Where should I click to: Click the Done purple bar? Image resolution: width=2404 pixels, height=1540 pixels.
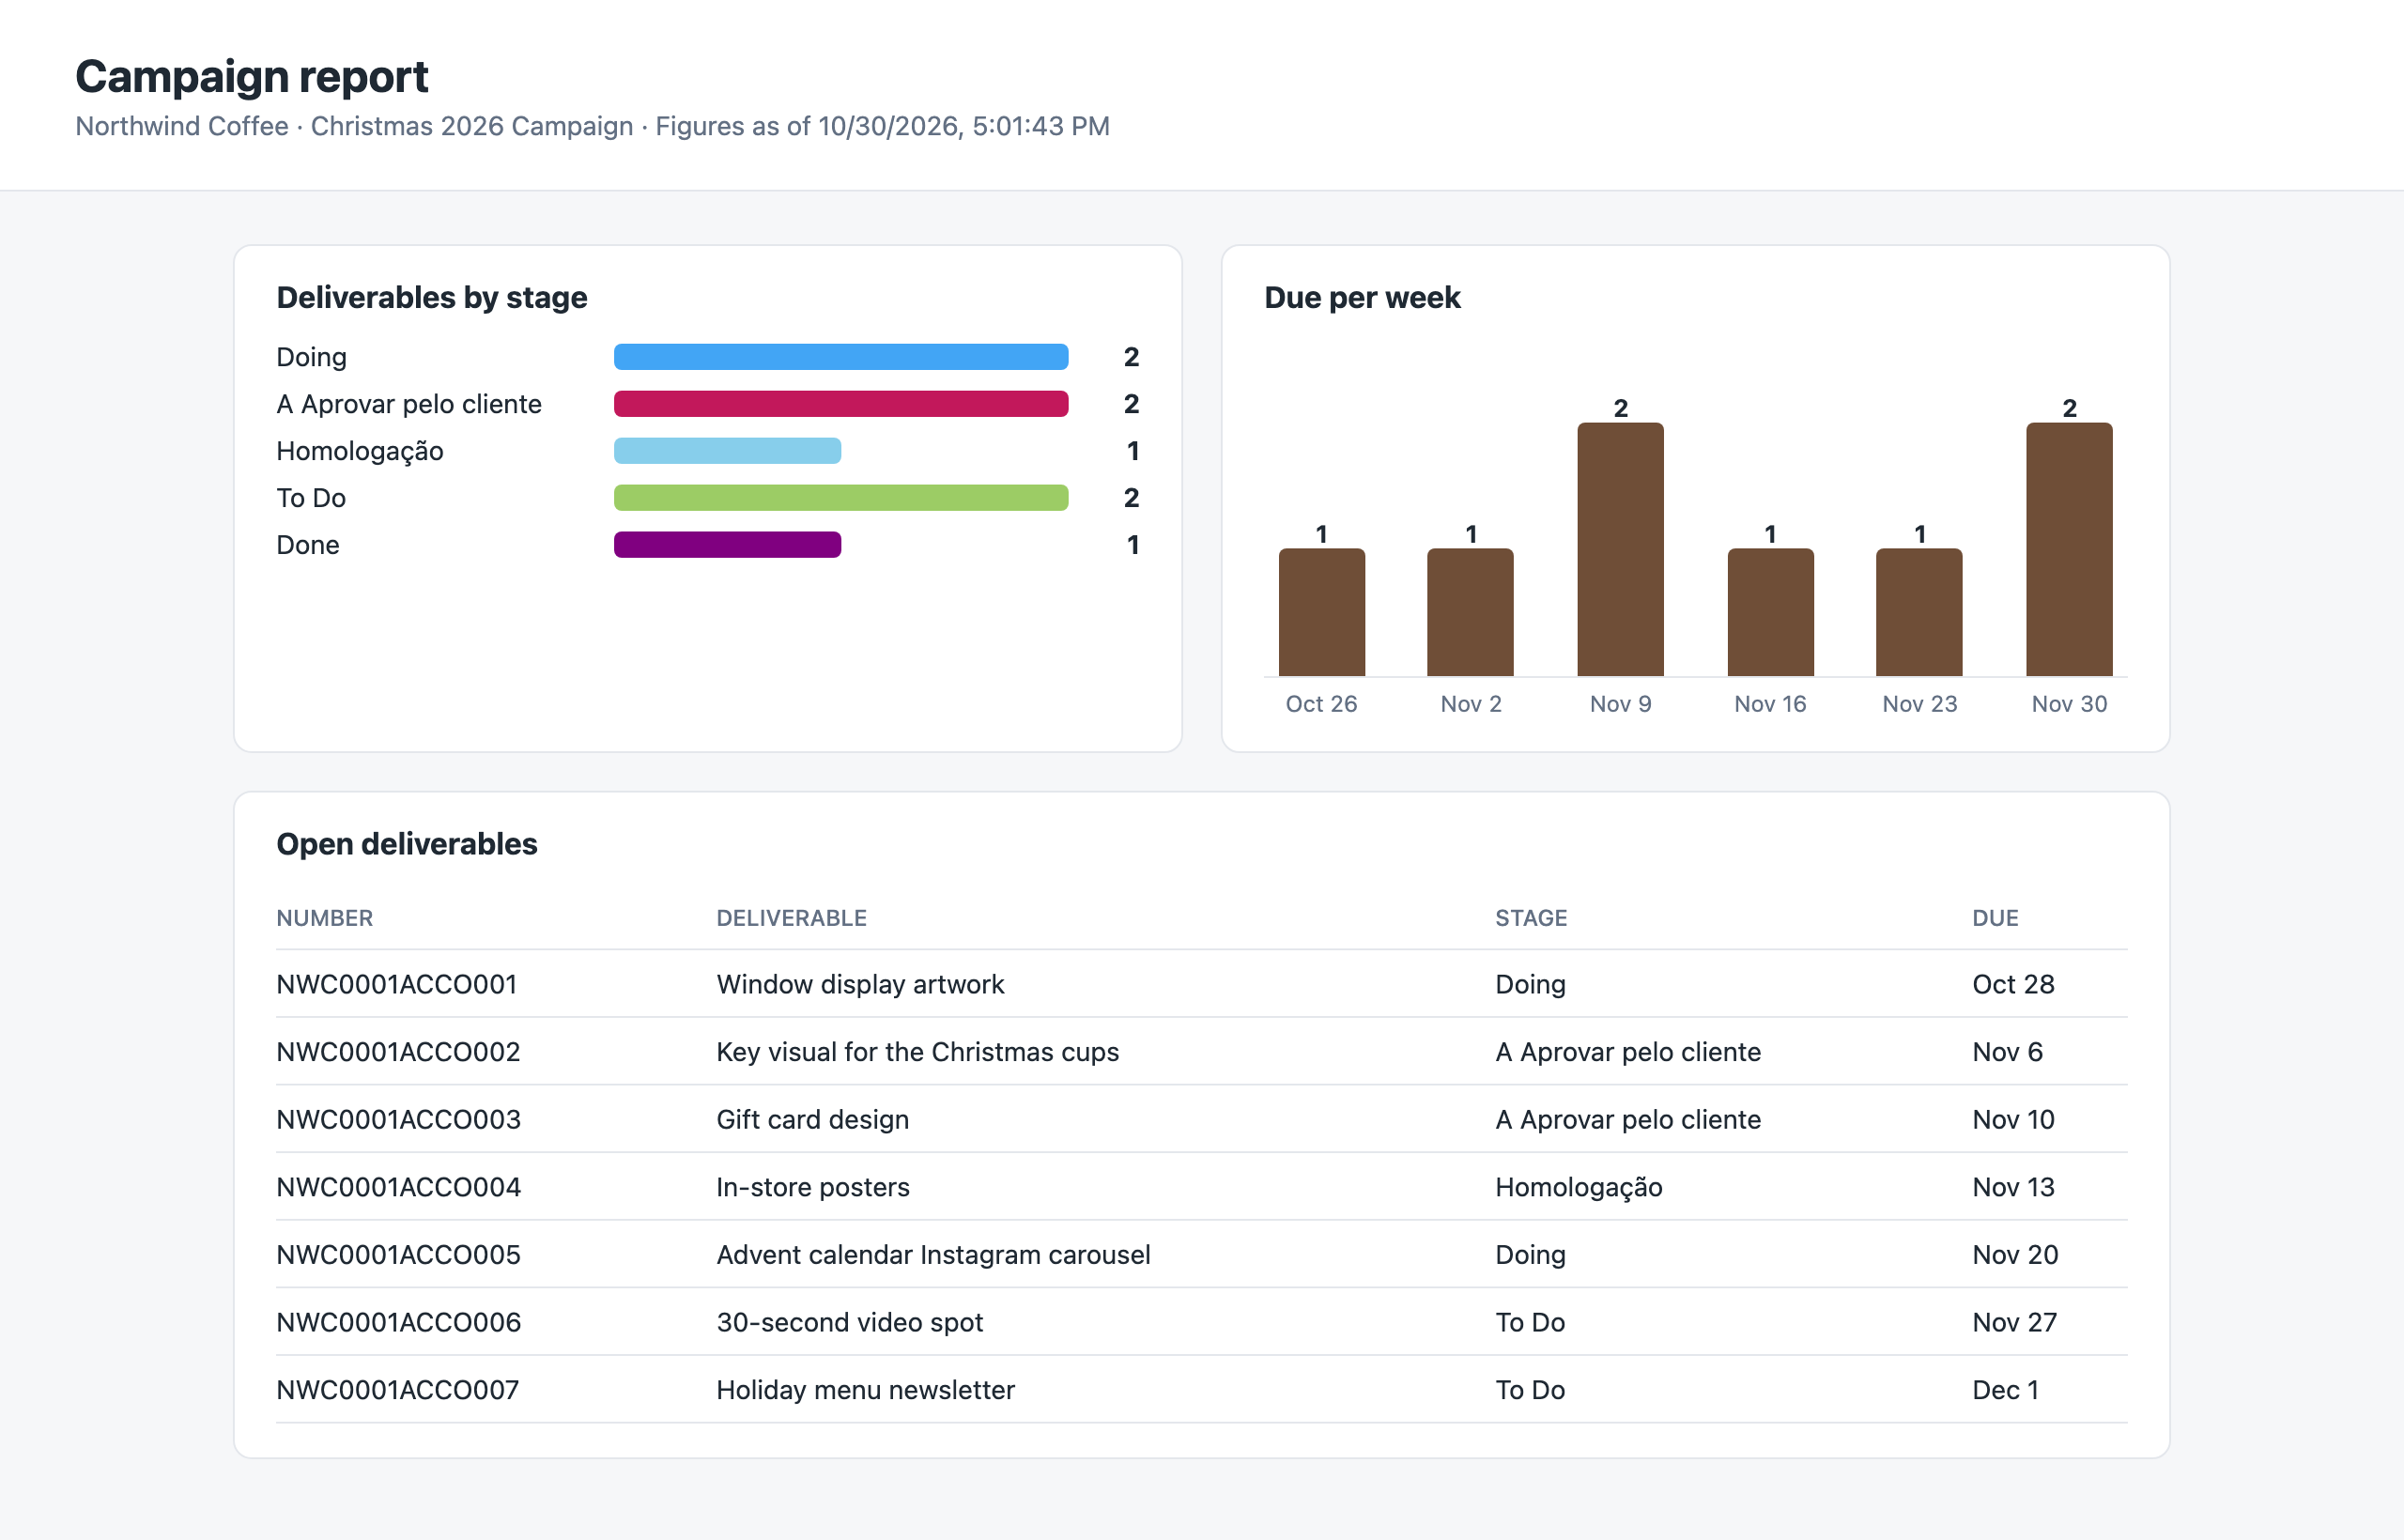pos(727,545)
